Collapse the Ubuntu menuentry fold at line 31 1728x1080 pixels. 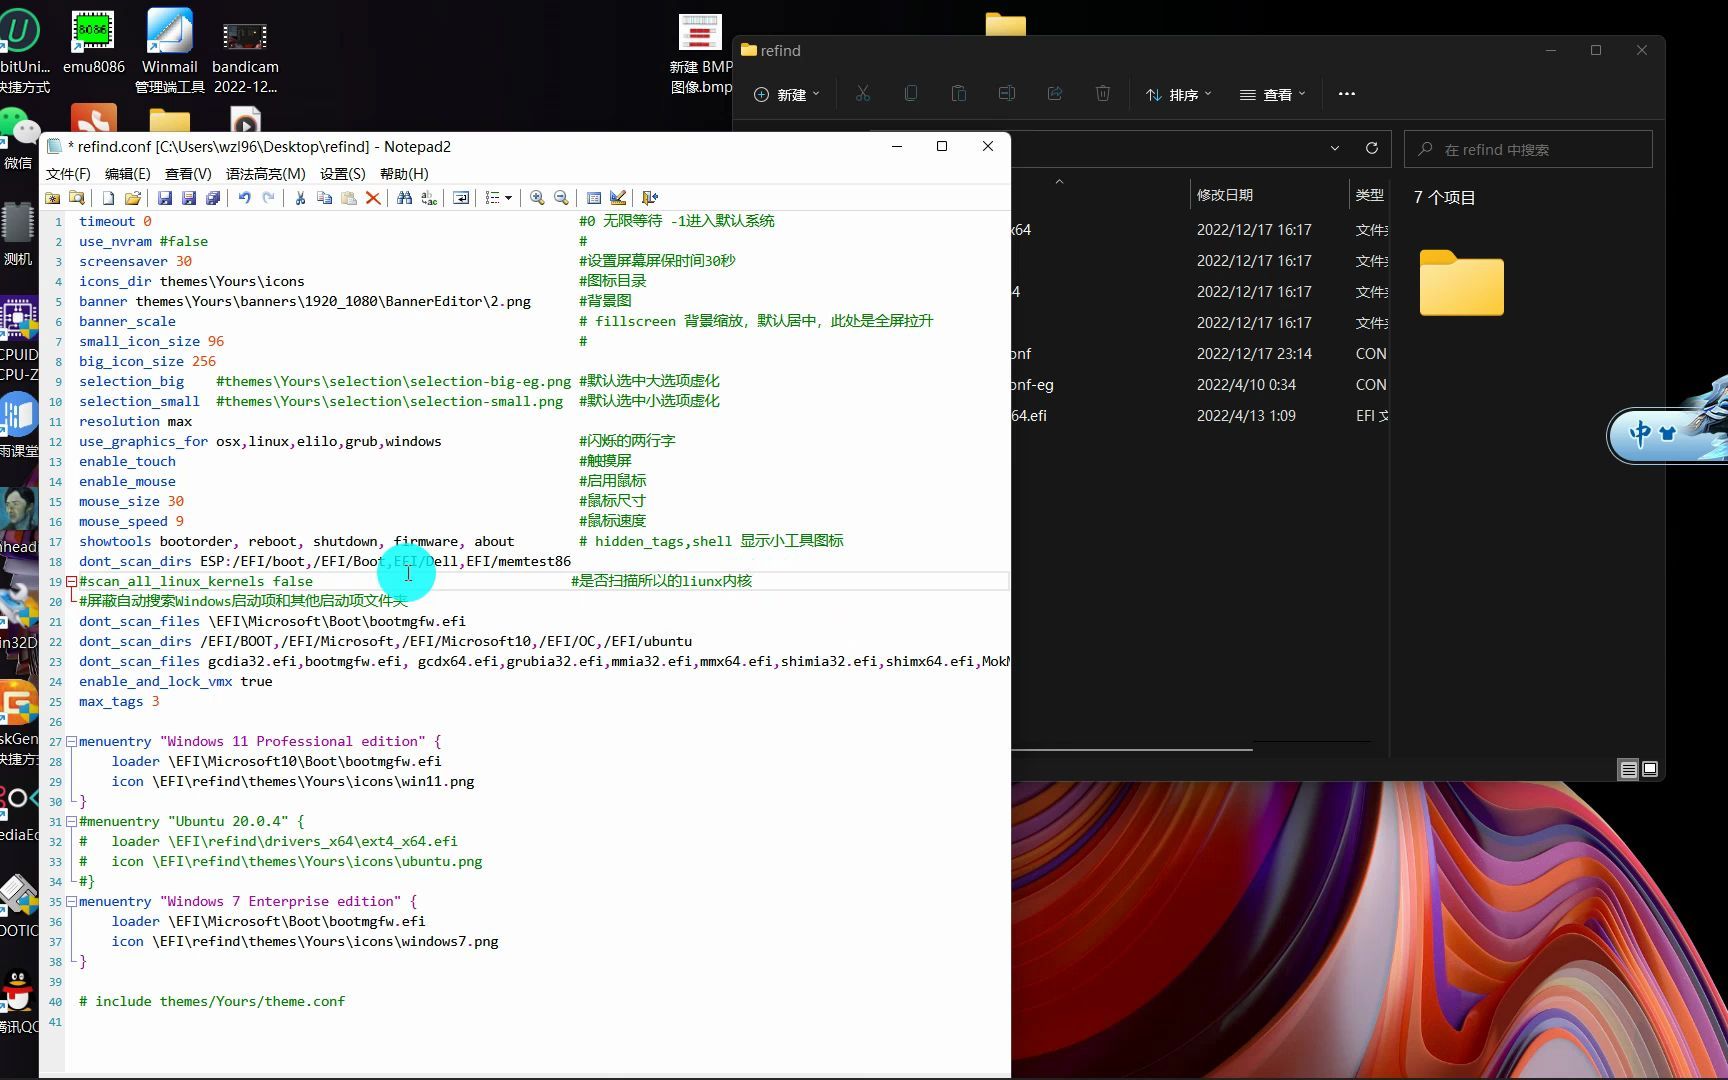tap(71, 821)
